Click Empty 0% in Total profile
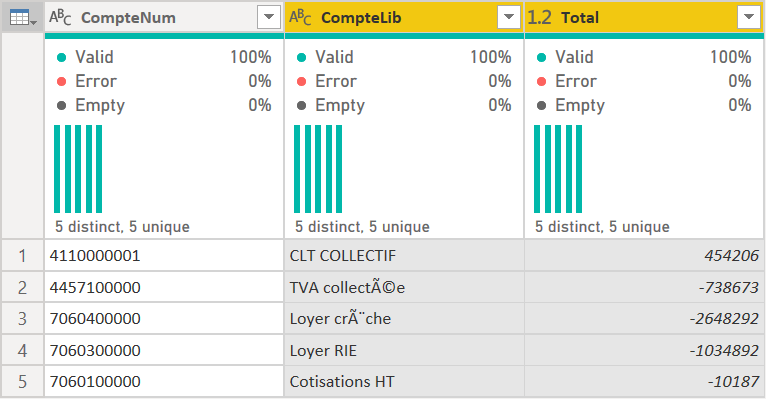The height and width of the screenshot is (399, 766). tap(643, 105)
